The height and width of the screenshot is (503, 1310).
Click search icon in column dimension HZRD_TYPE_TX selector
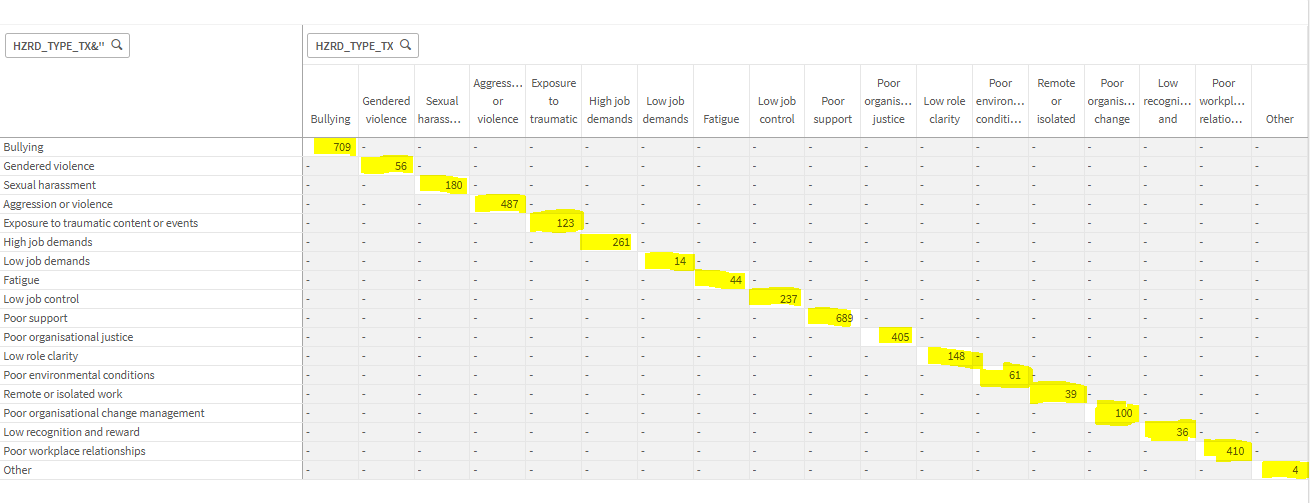pos(406,45)
